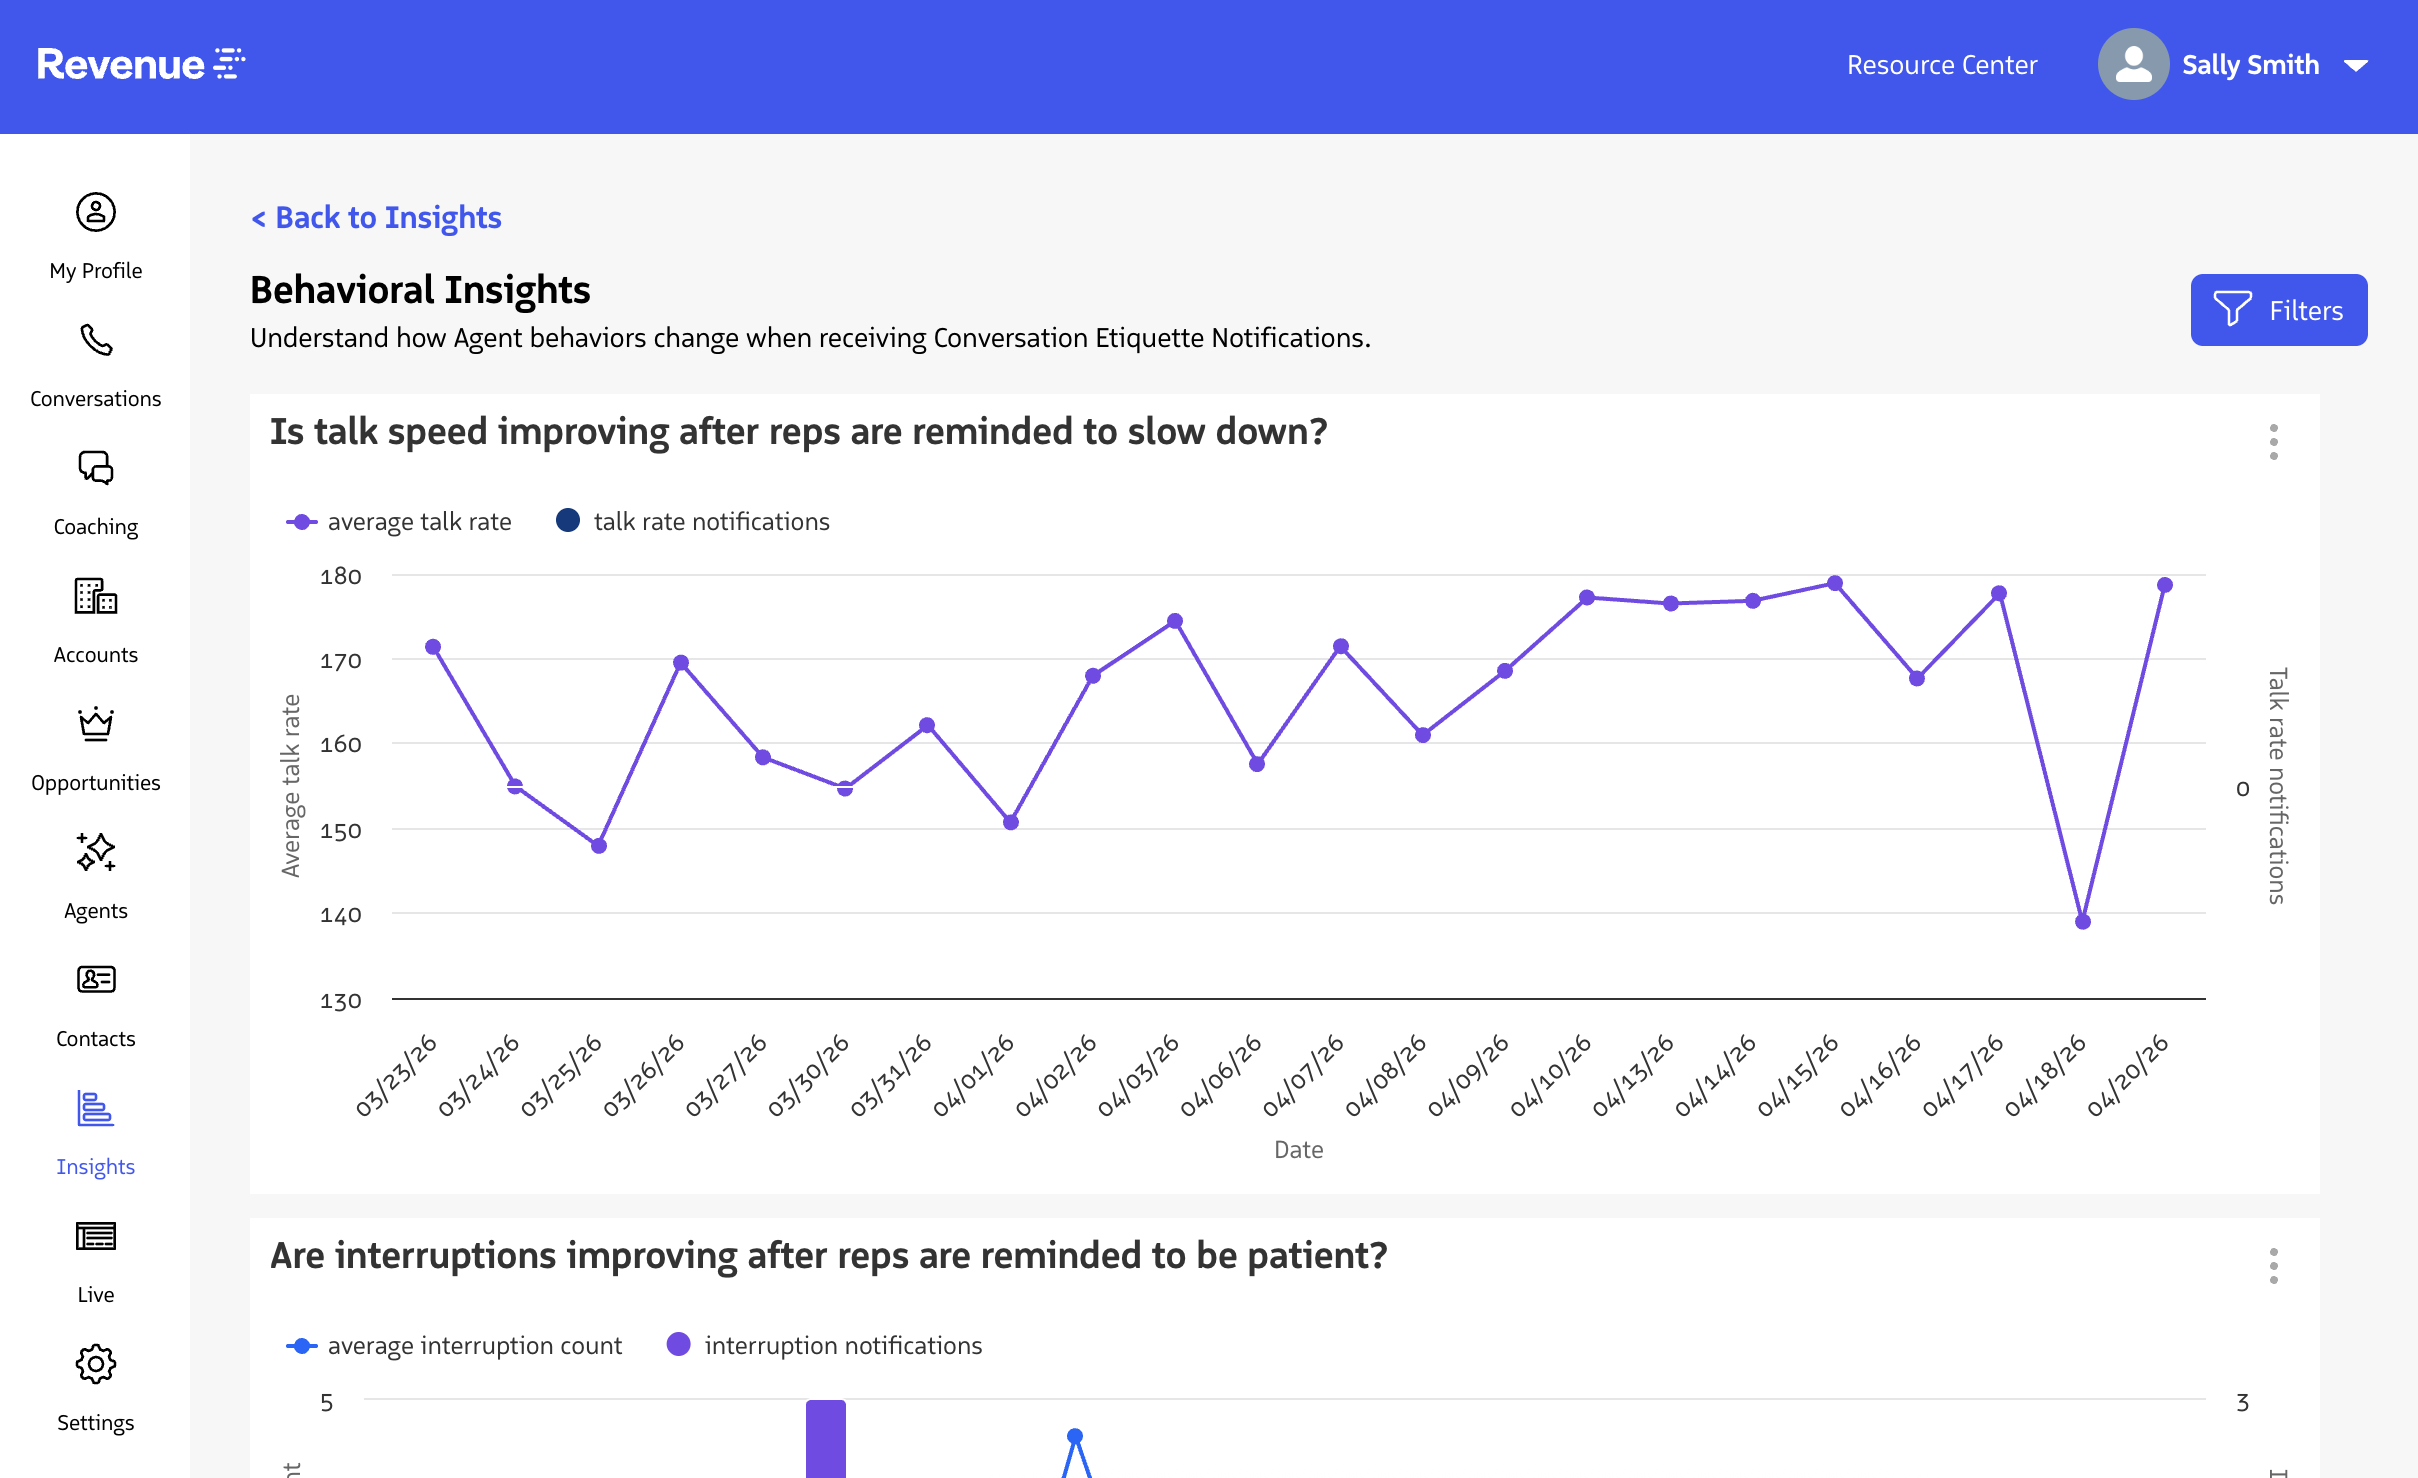Image resolution: width=2418 pixels, height=1478 pixels.
Task: Open the Contacts card icon
Action: coord(96,980)
